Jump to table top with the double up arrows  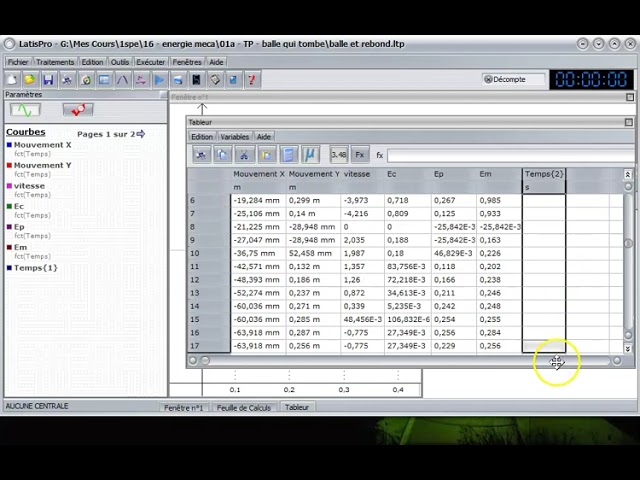[628, 175]
